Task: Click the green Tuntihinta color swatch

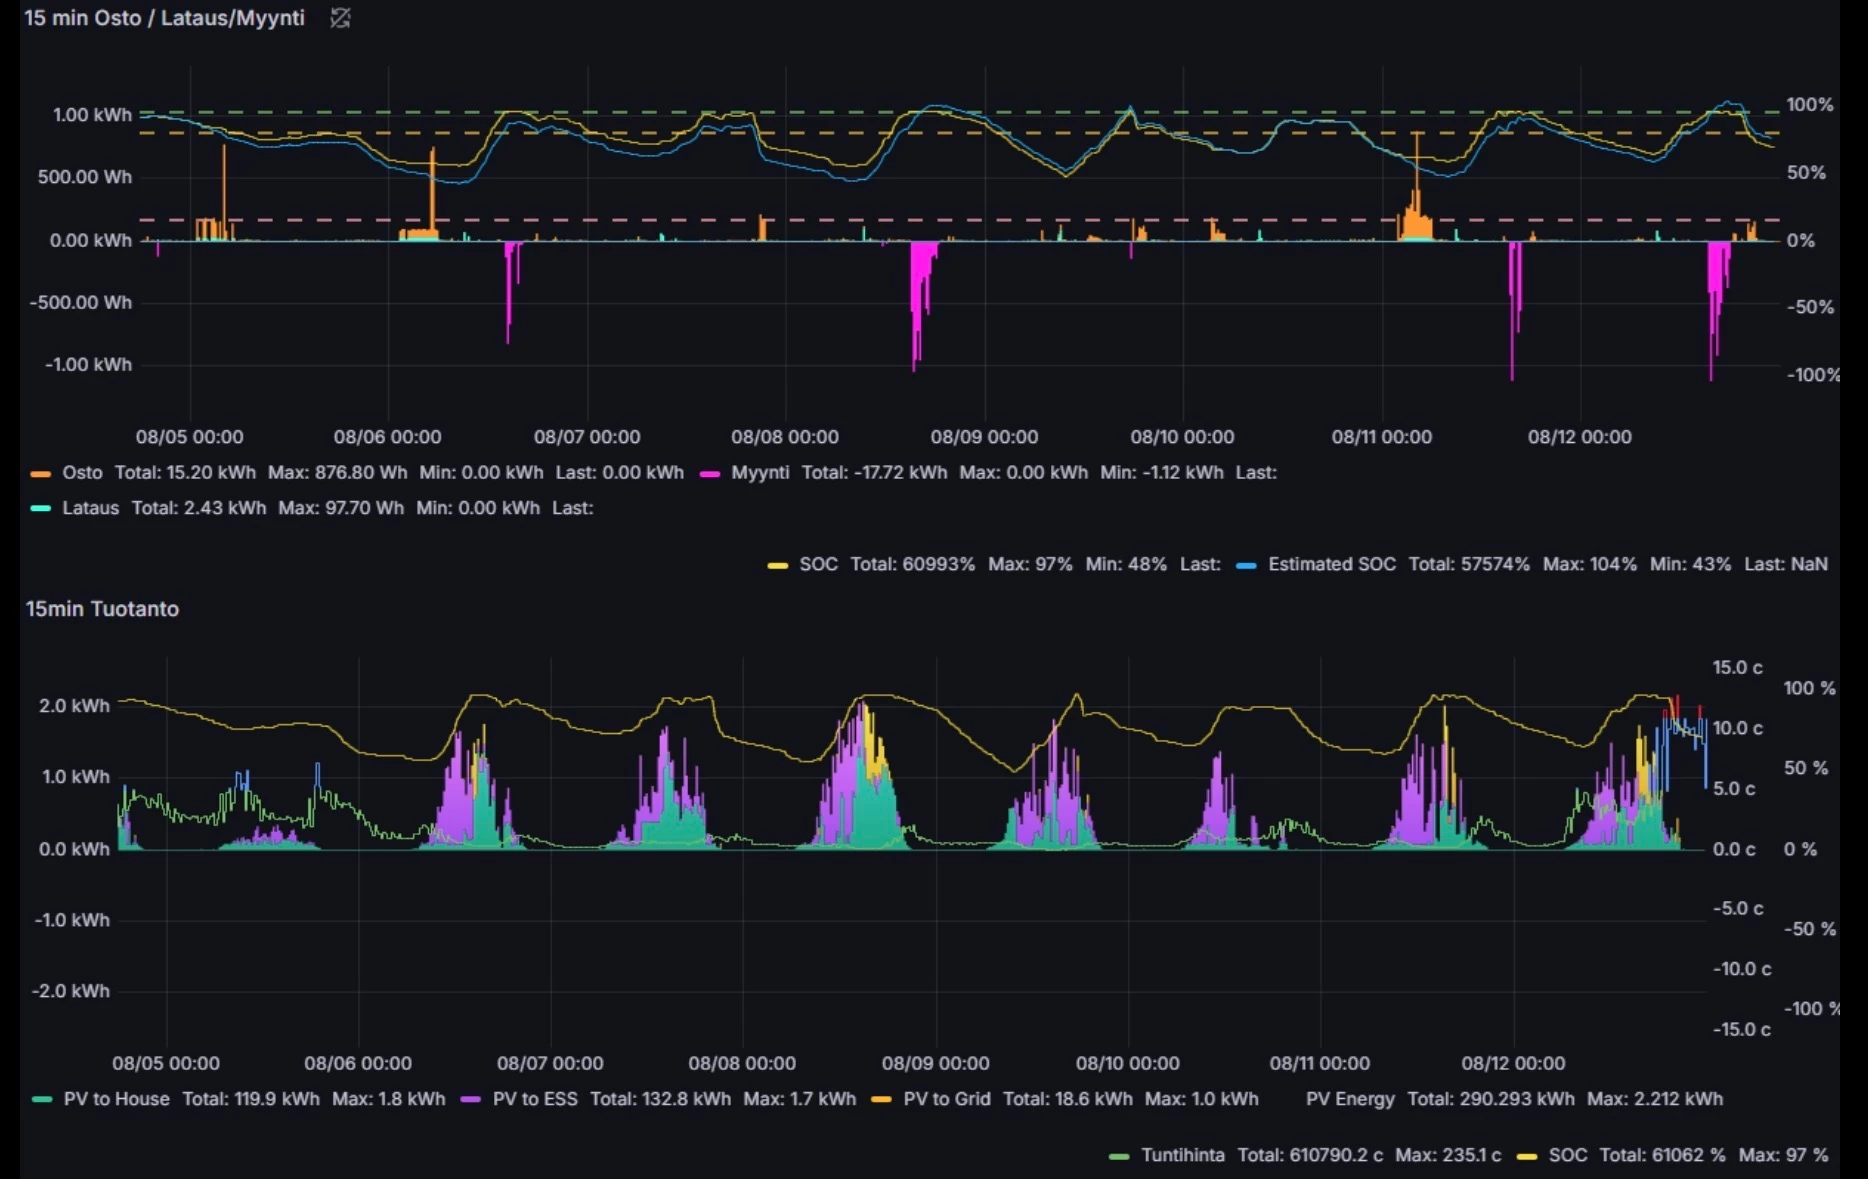Action: (1119, 1156)
